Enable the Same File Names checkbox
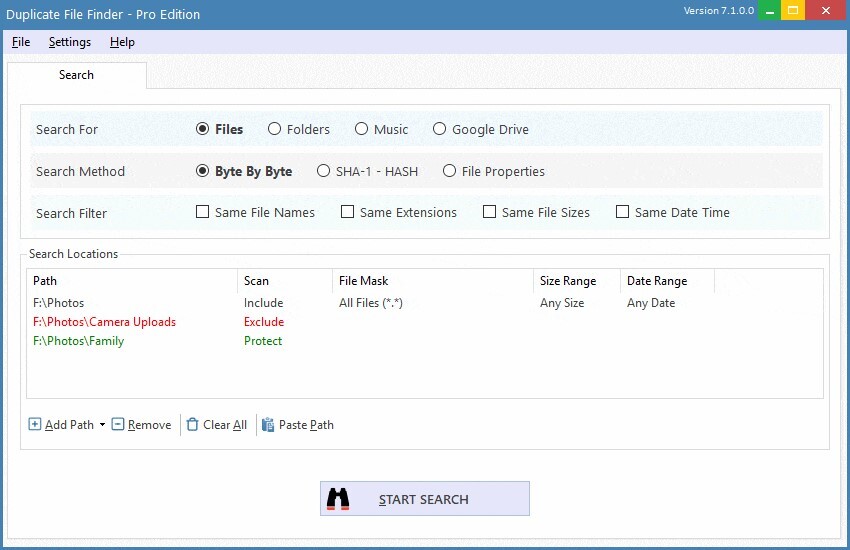This screenshot has height=550, width=850. click(x=203, y=212)
